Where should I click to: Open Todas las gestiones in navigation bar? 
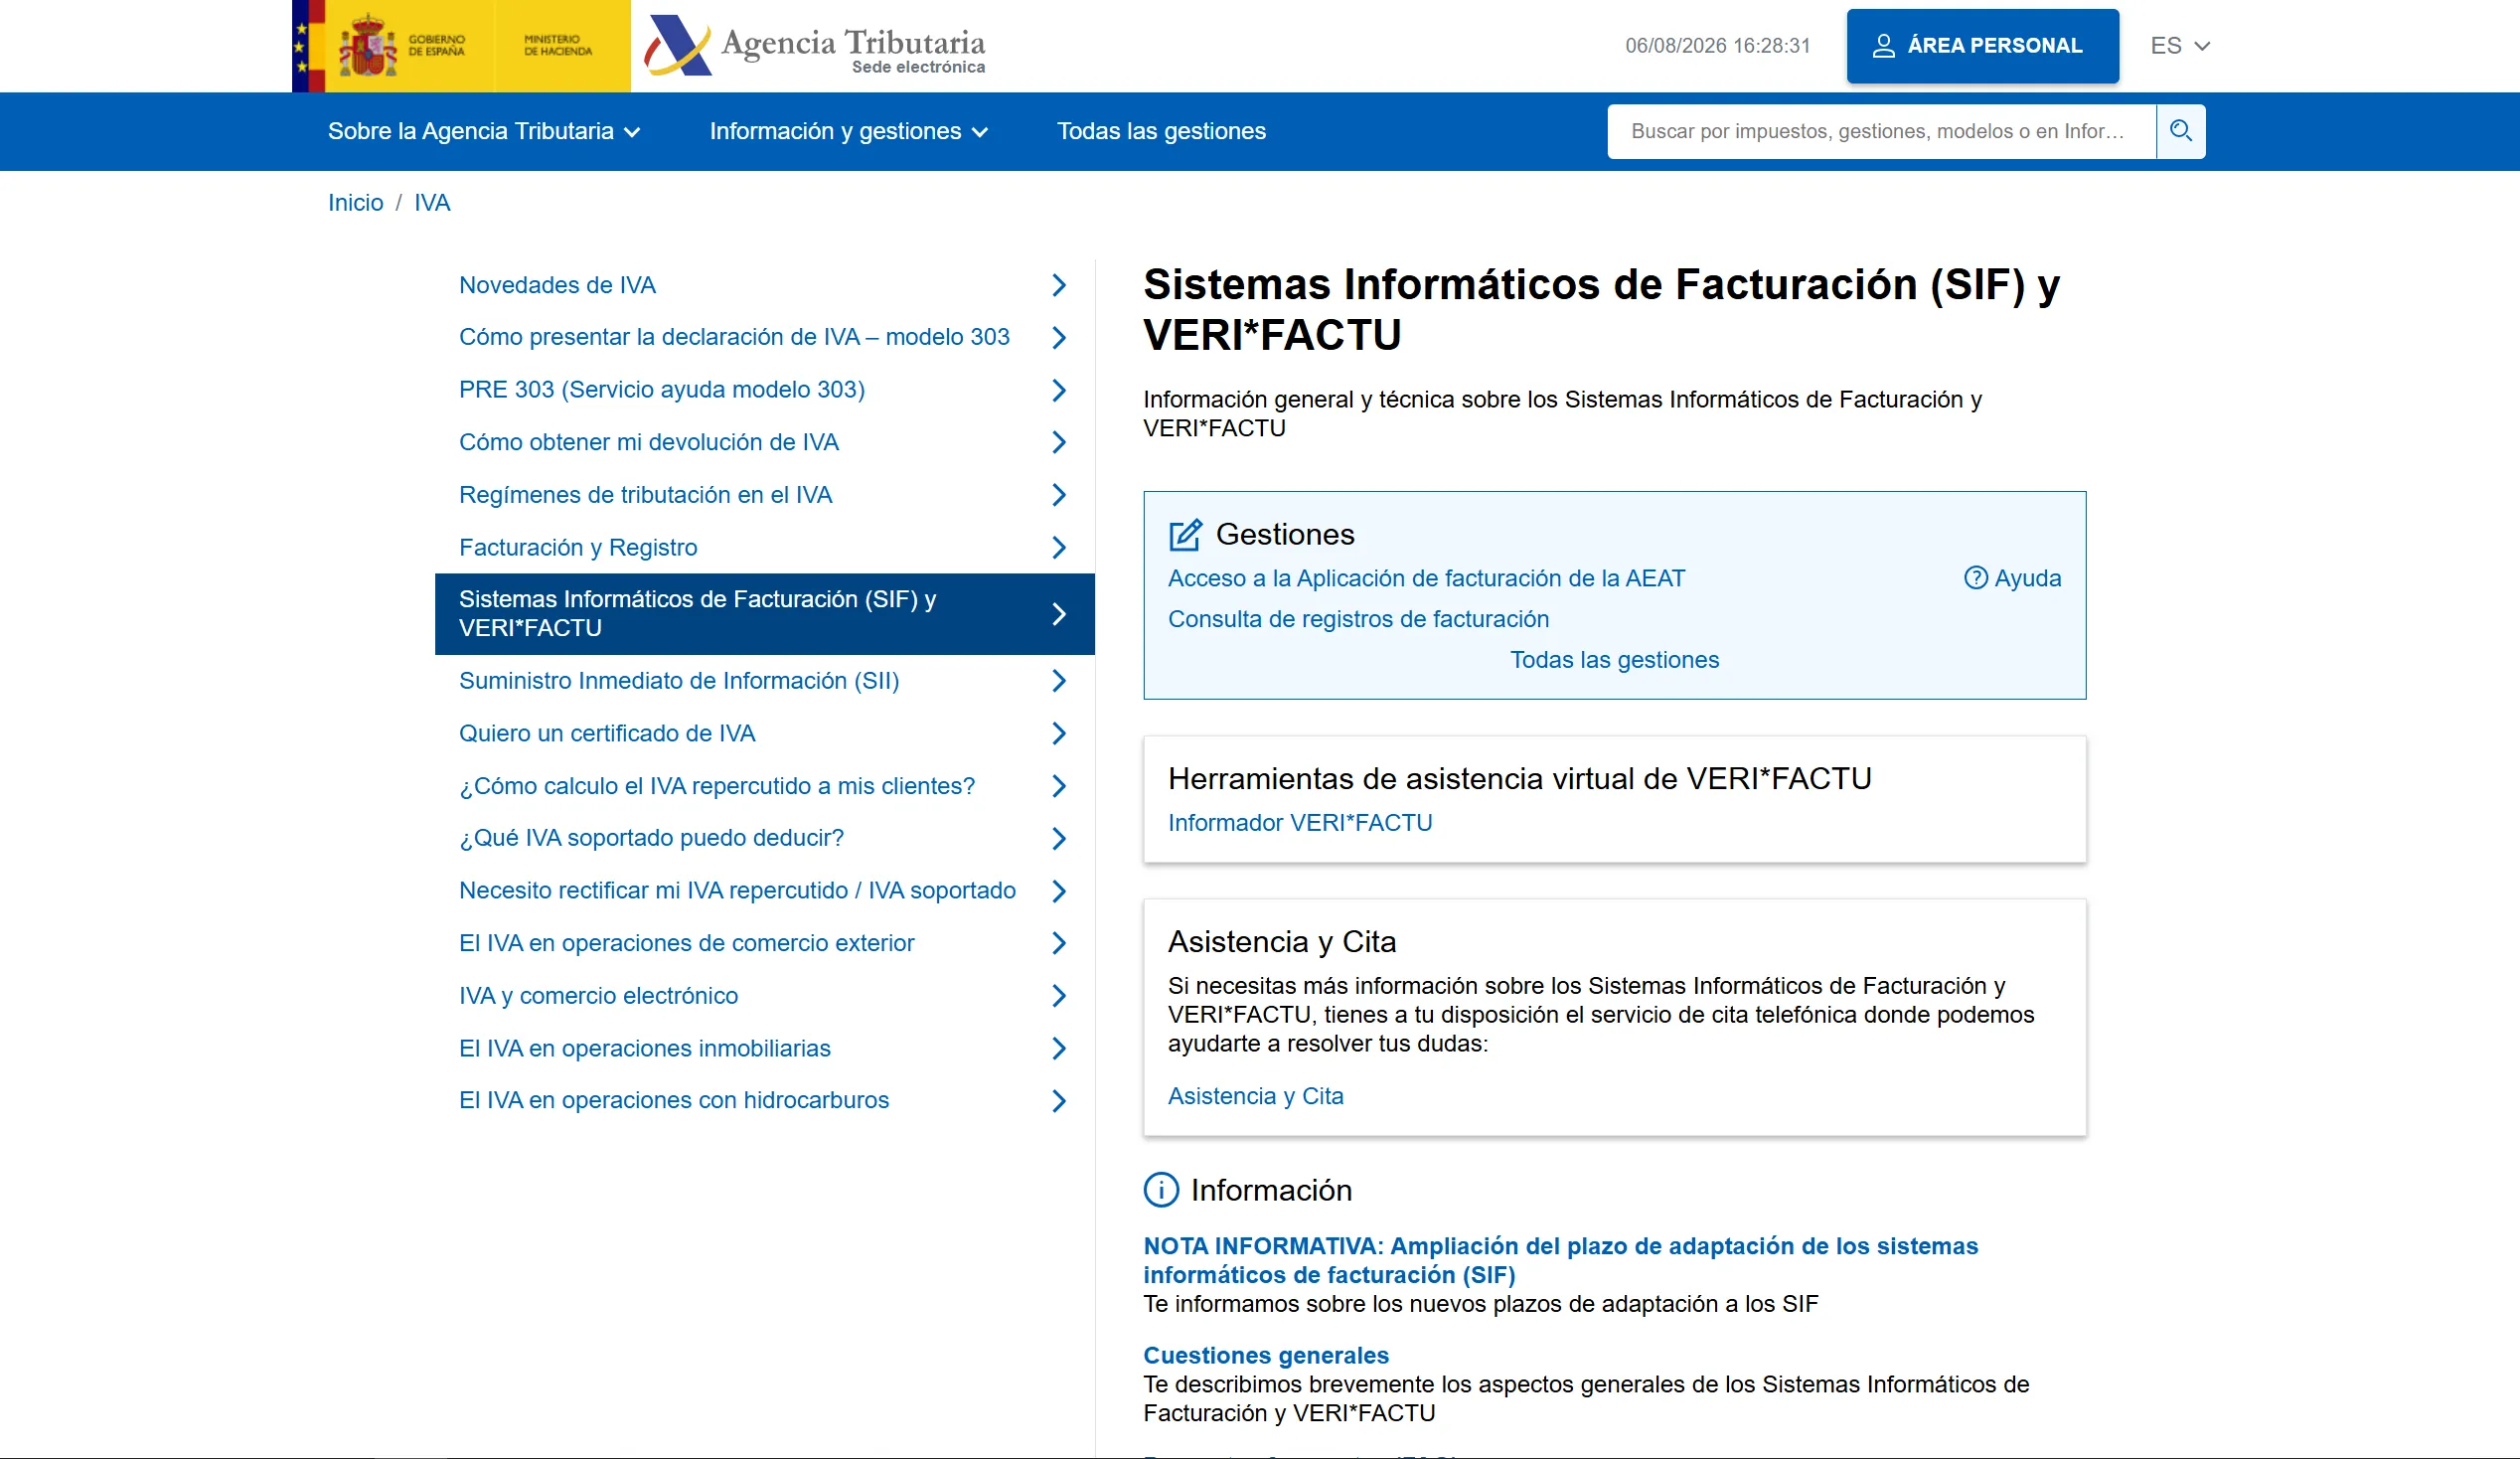point(1161,131)
